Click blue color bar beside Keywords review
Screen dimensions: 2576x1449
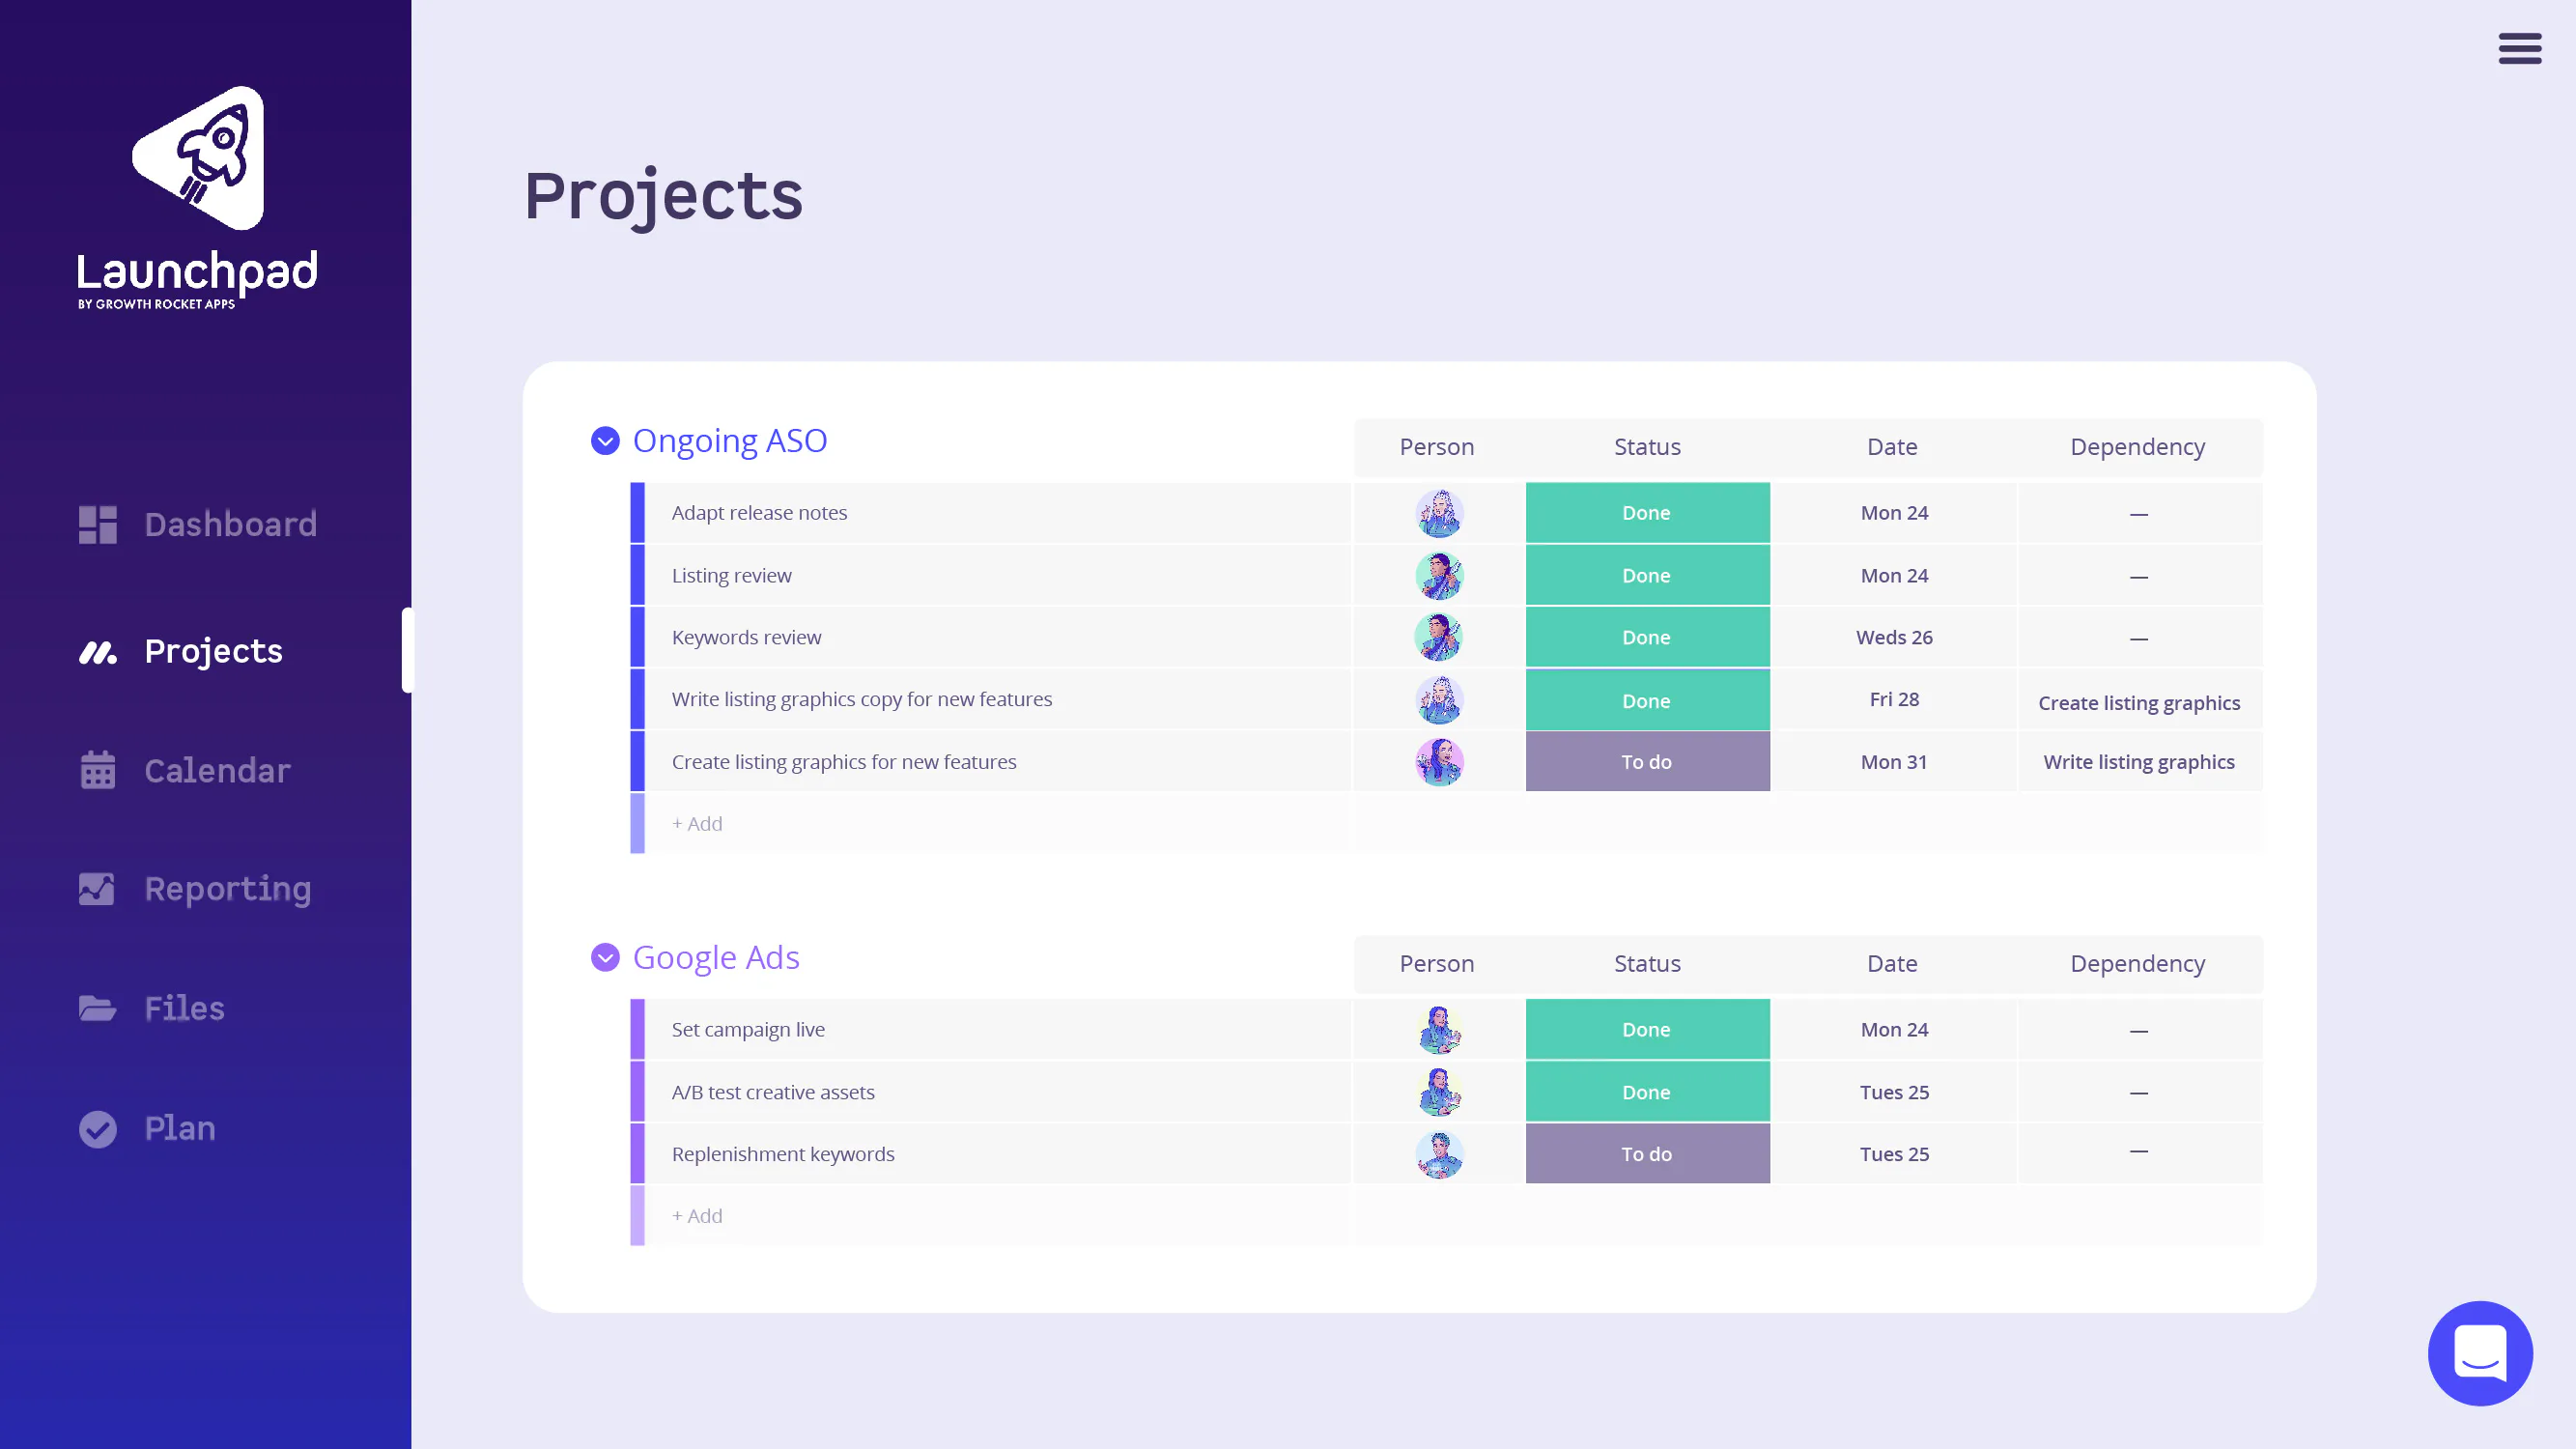click(637, 638)
